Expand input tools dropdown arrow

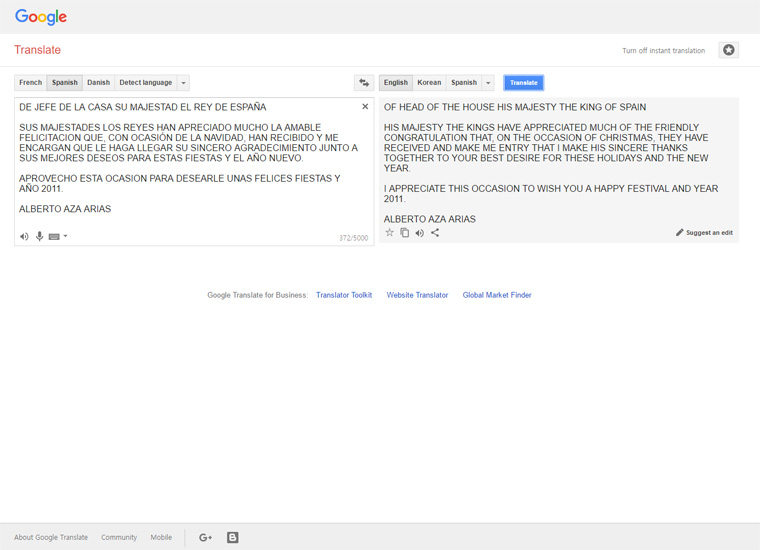[65, 236]
